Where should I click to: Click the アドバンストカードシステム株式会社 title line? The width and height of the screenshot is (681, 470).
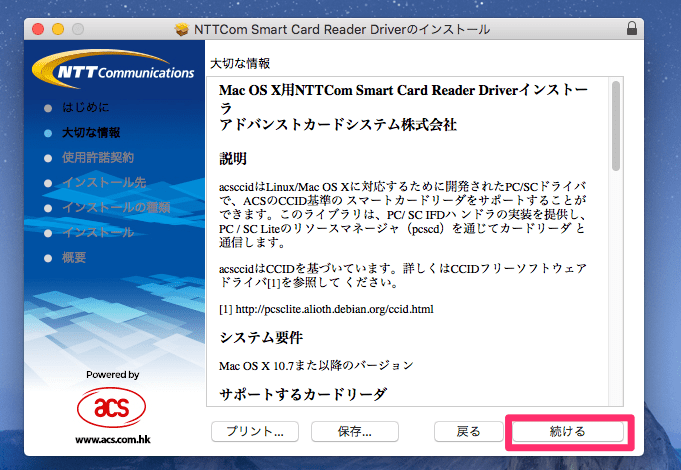(338, 125)
